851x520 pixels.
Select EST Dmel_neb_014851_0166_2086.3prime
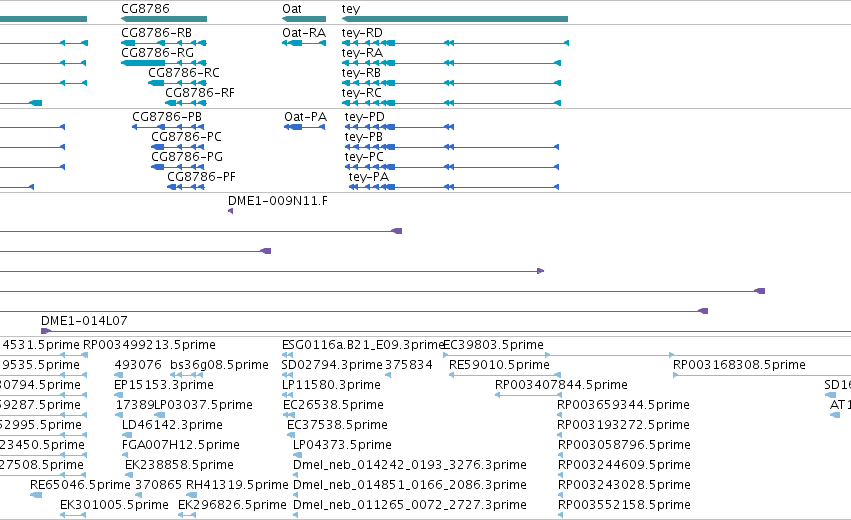pyautogui.click(x=296, y=495)
